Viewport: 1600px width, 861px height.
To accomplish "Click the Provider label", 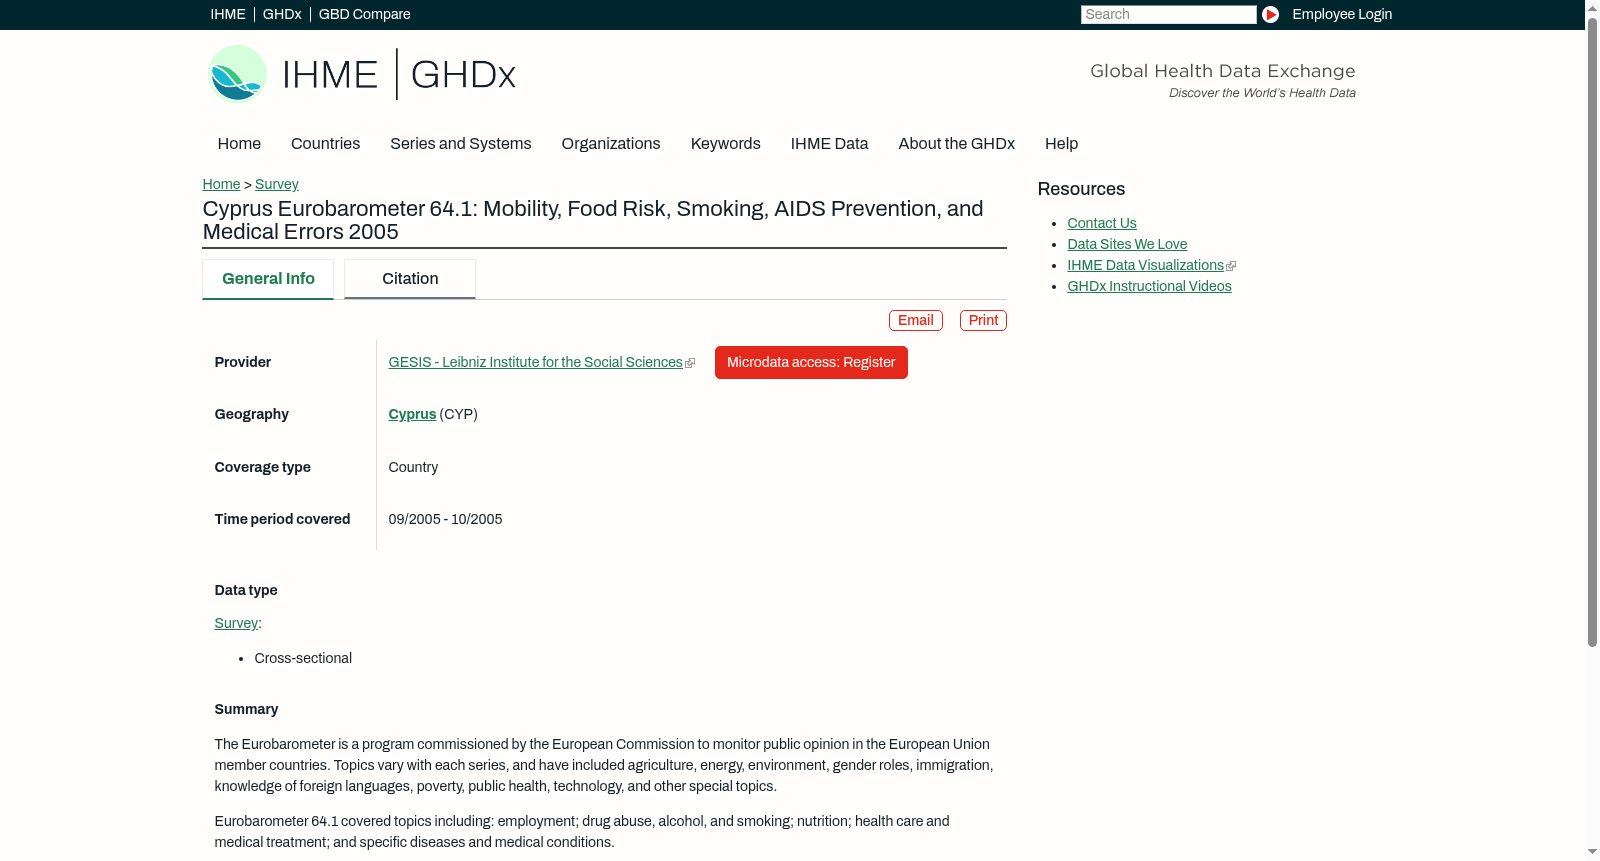I will (243, 362).
